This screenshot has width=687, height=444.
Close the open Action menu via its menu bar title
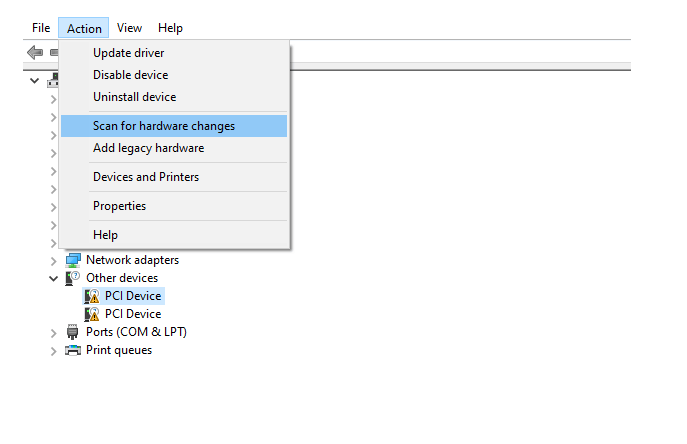click(84, 28)
